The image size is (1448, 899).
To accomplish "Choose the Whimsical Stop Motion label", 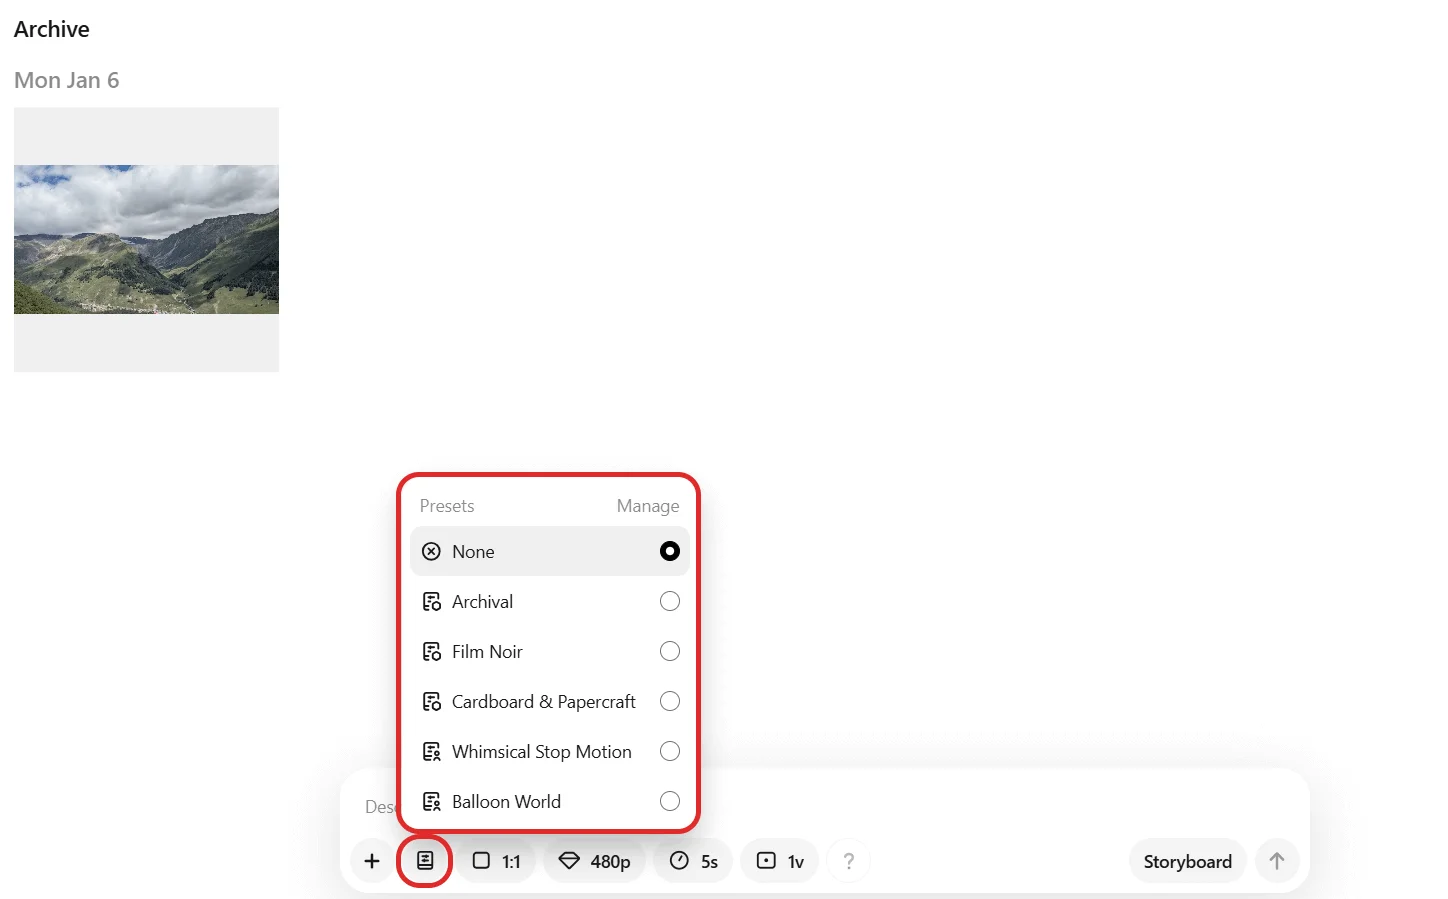I will [x=541, y=752].
